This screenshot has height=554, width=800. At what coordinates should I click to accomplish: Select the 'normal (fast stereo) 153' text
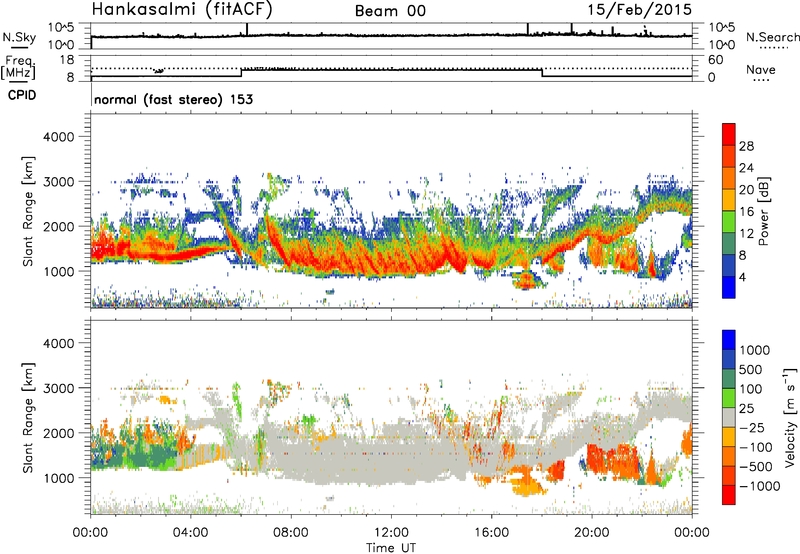(173, 99)
